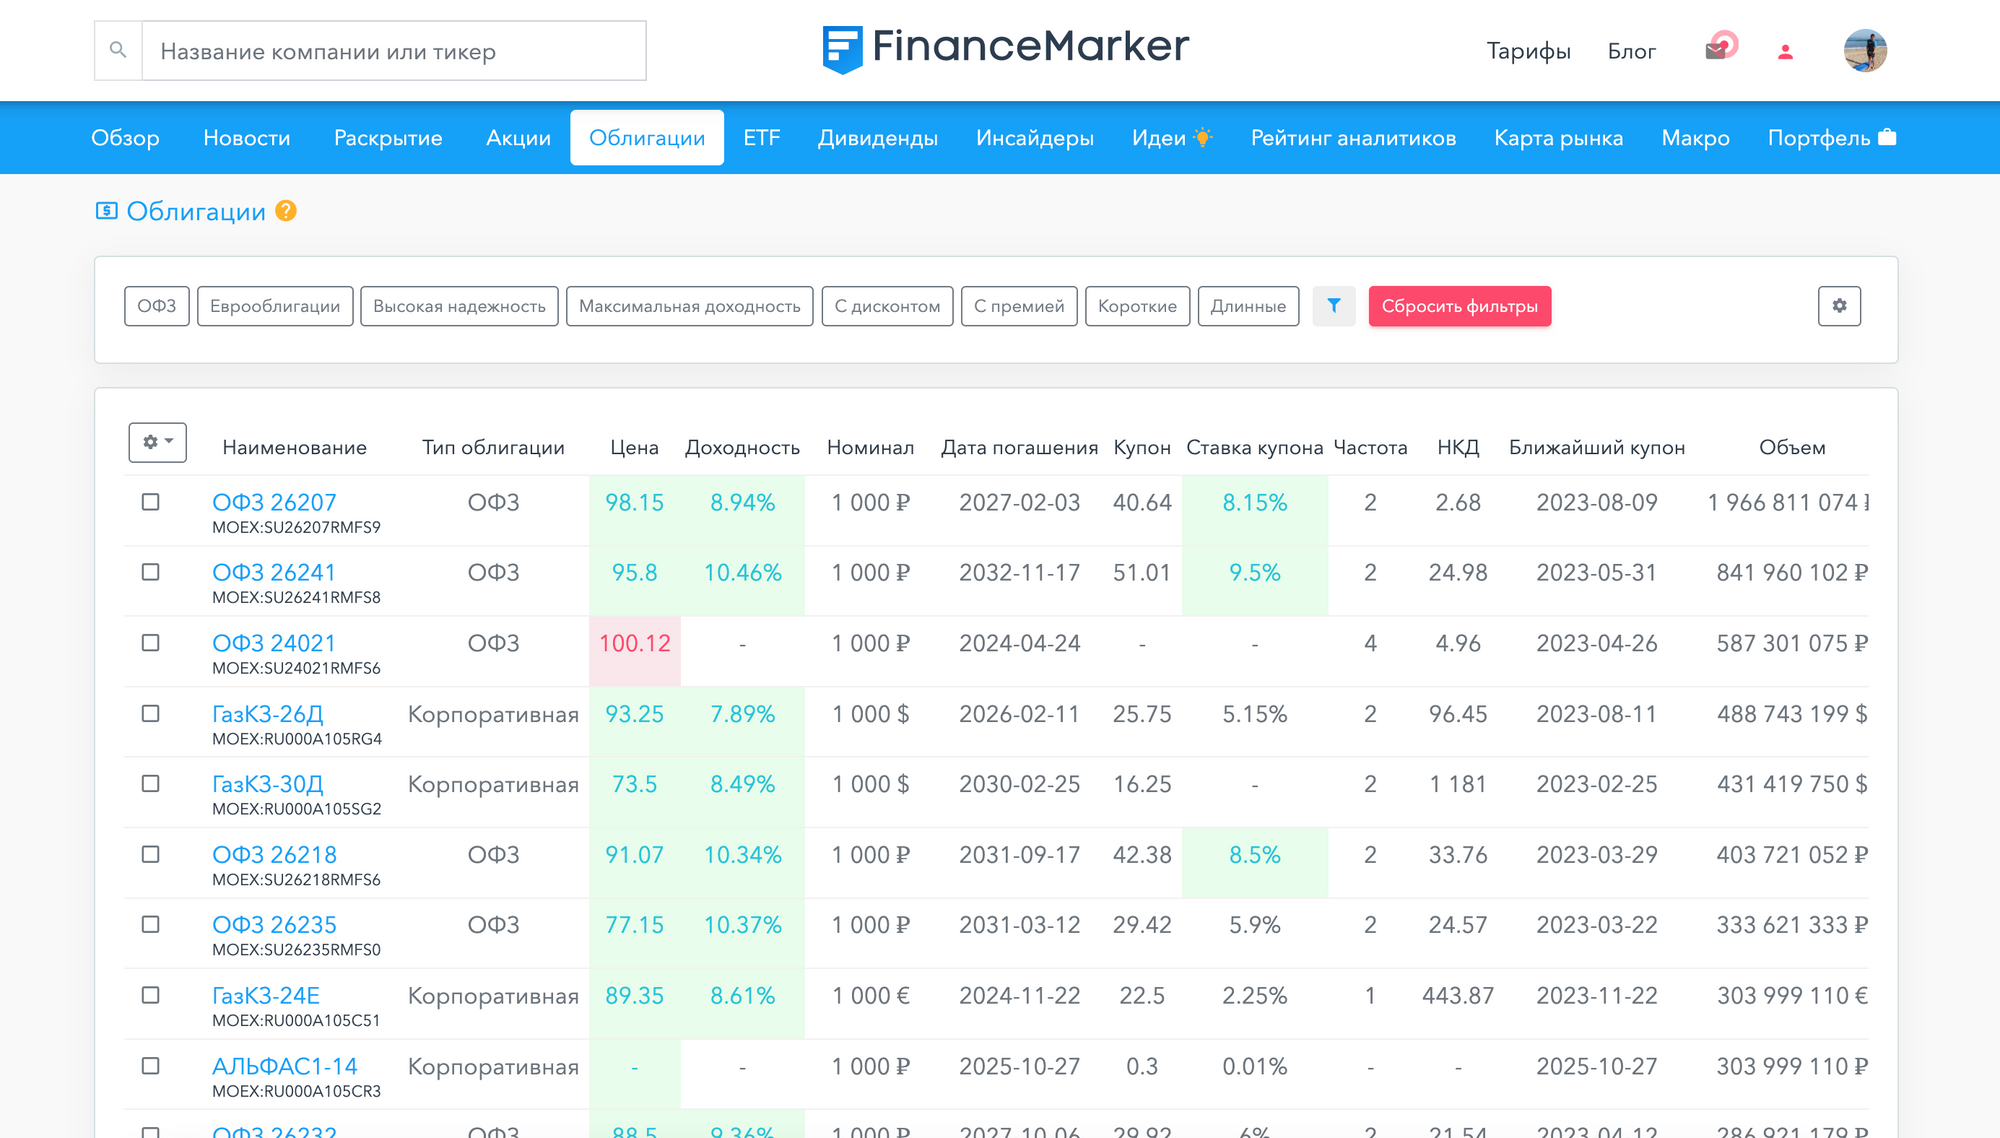Open the Тарифы link

(x=1528, y=51)
